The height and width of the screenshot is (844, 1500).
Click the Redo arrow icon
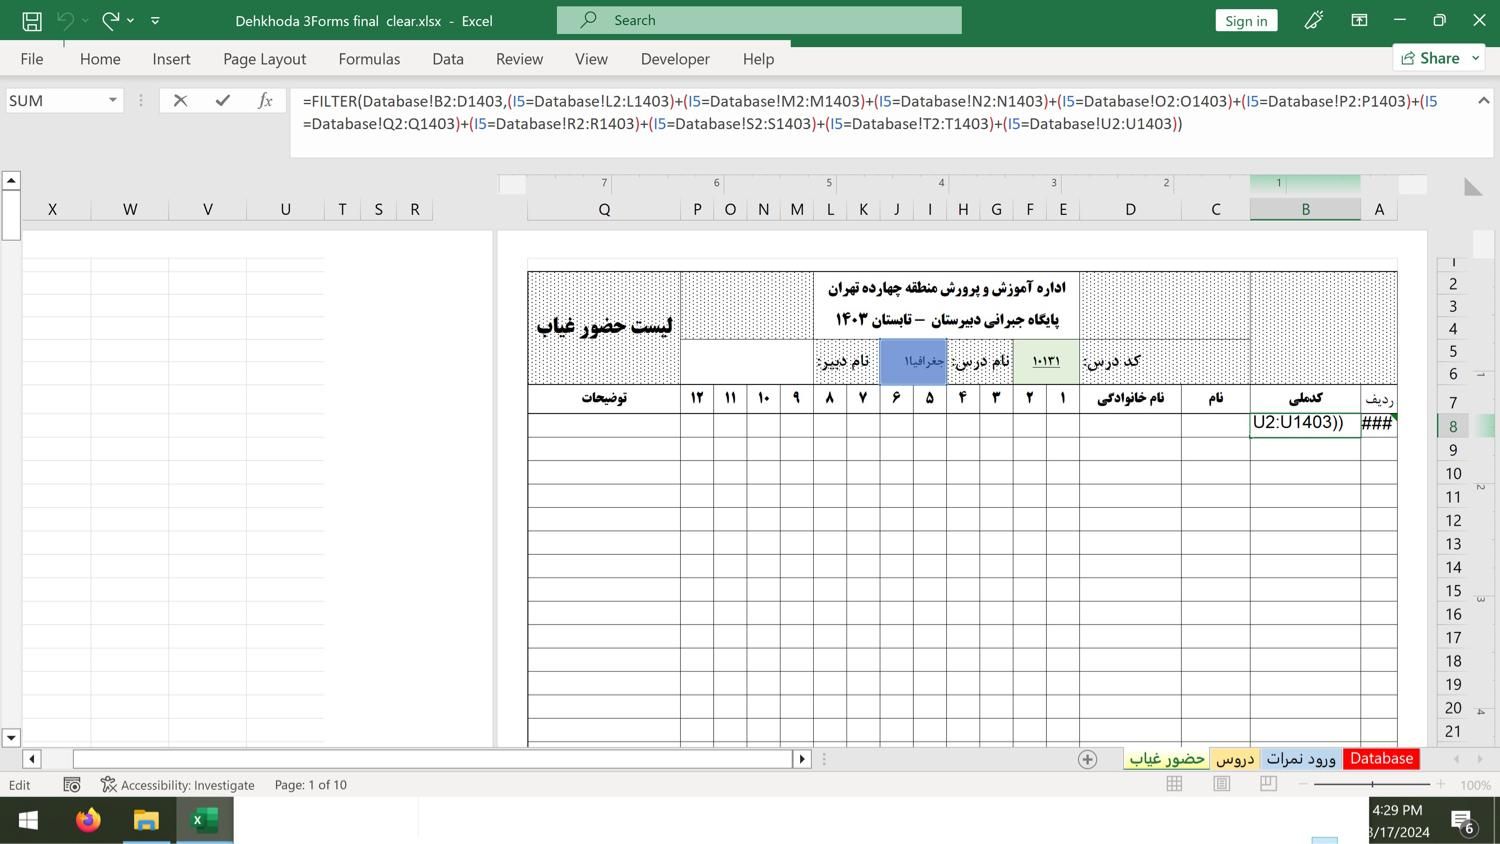pos(111,20)
